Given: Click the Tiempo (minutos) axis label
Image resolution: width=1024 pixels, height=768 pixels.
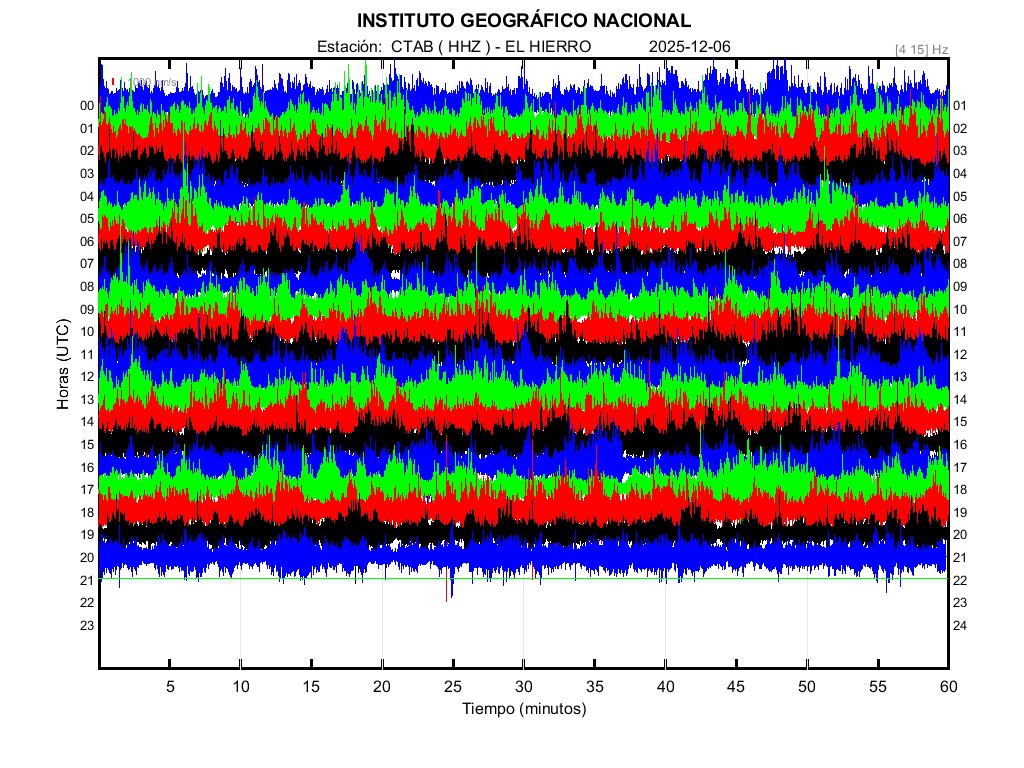Looking at the screenshot, I should click(523, 709).
